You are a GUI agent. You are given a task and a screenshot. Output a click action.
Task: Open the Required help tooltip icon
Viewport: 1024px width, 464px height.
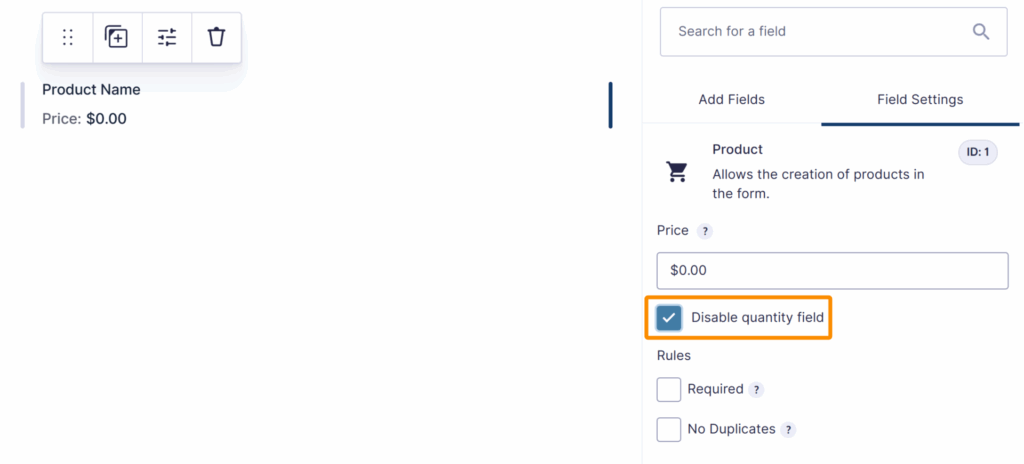757,390
